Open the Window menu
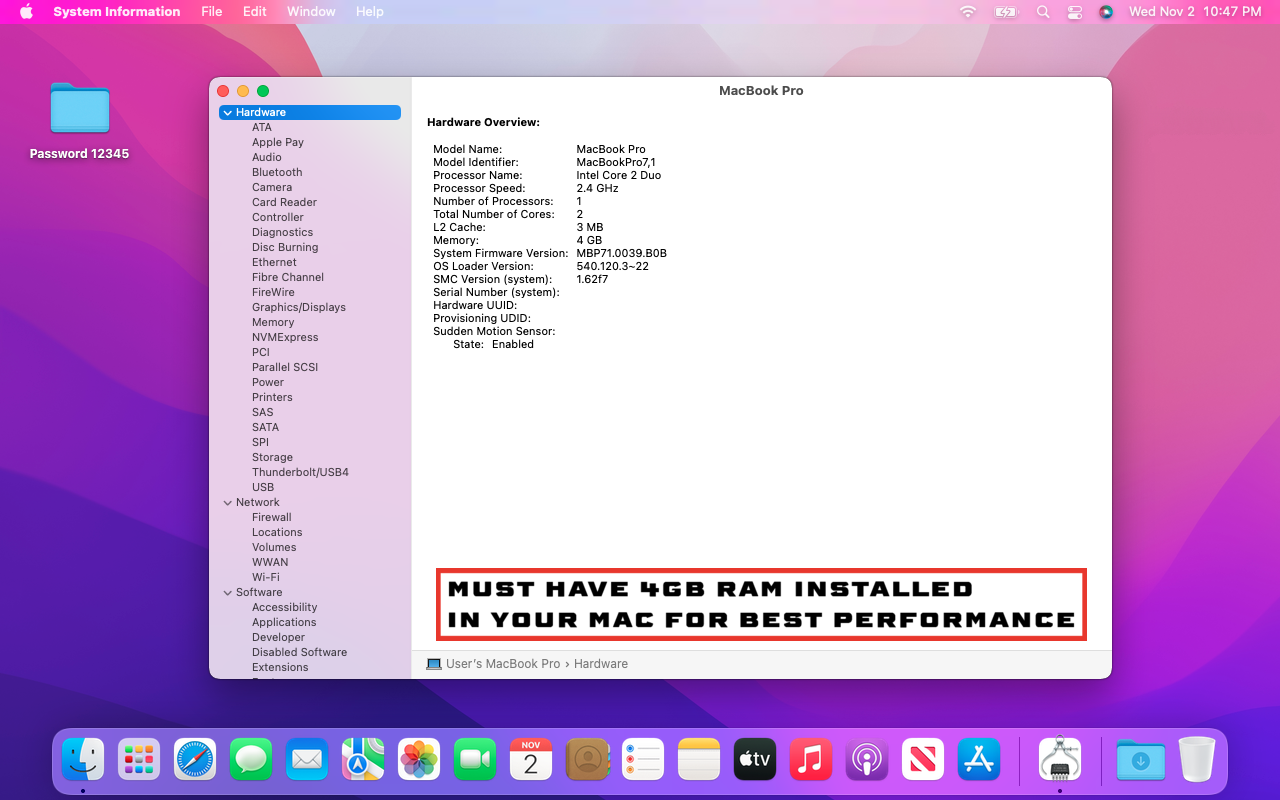Viewport: 1280px width, 800px height. [x=311, y=12]
